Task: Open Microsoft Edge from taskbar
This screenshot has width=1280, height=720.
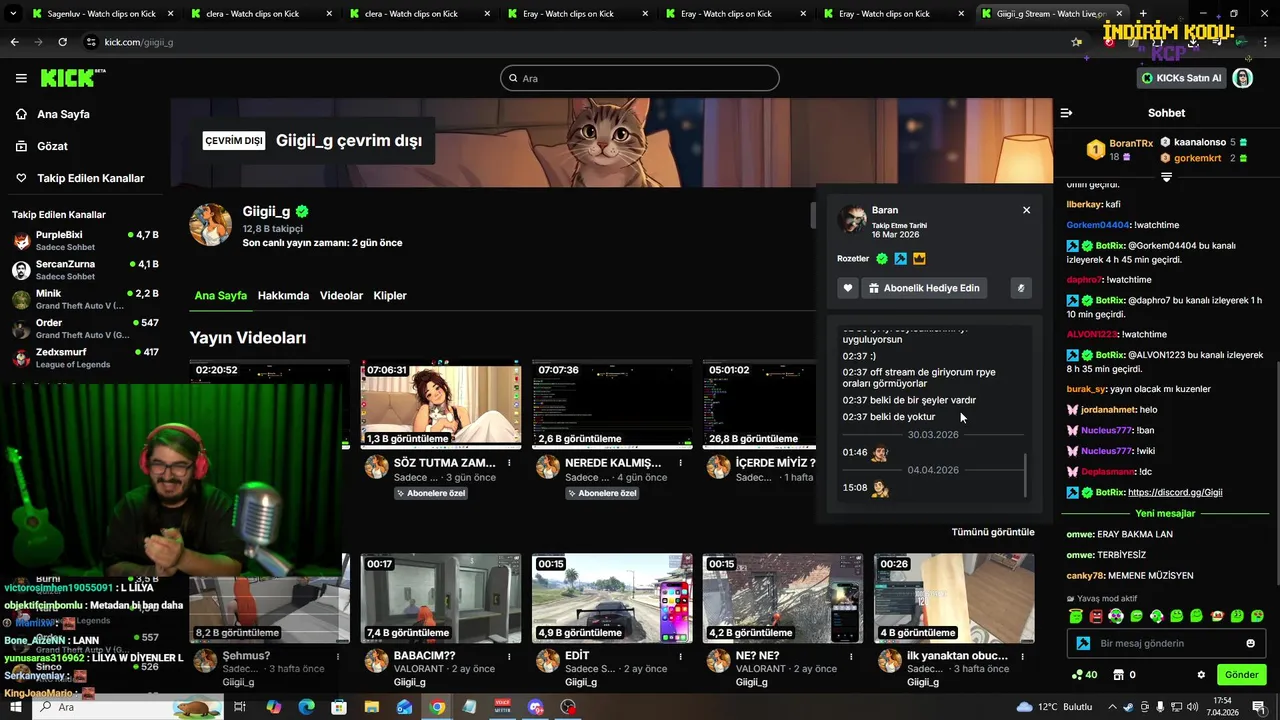Action: [307, 707]
